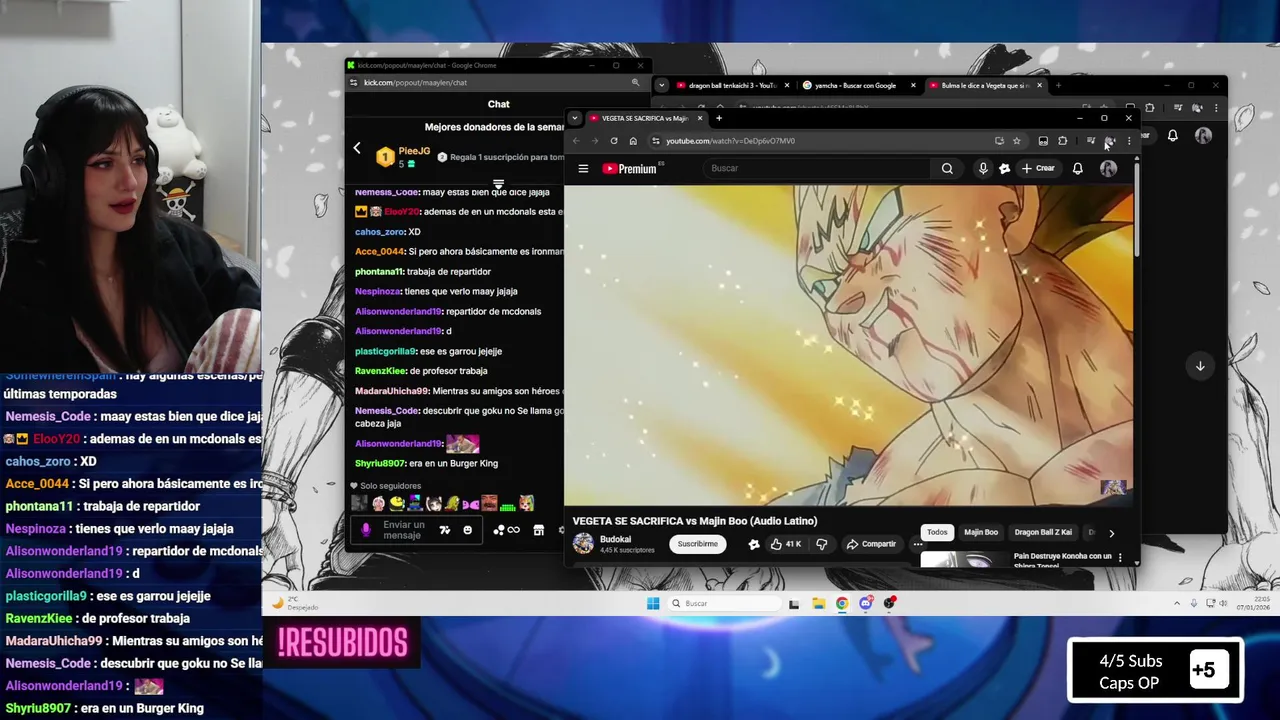Open Windows Start menu

pyautogui.click(x=653, y=603)
